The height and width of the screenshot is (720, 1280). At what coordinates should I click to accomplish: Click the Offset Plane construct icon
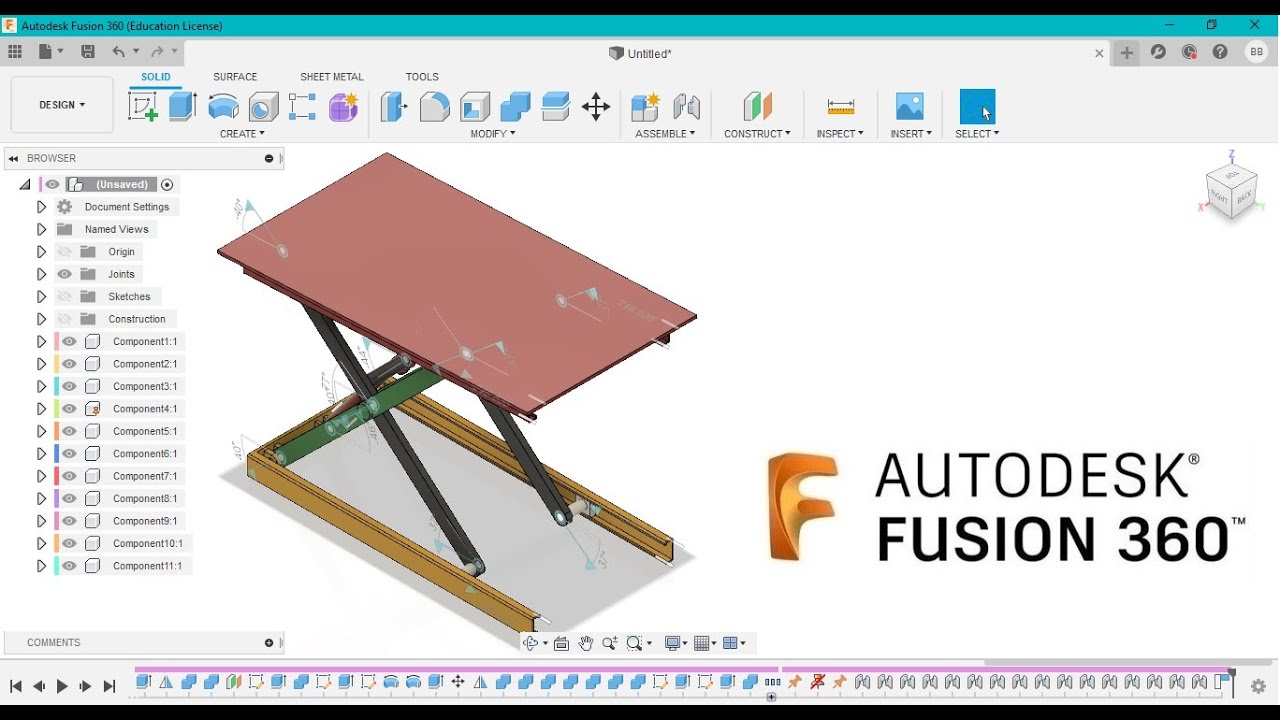(x=757, y=107)
